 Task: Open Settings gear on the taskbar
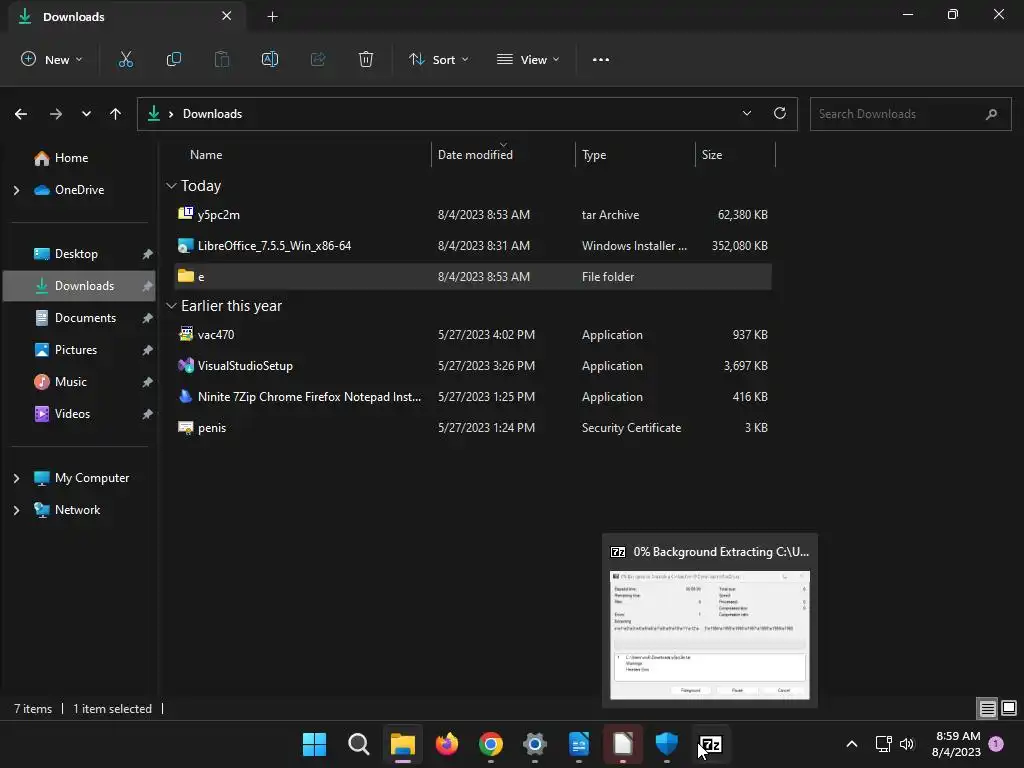tap(535, 744)
